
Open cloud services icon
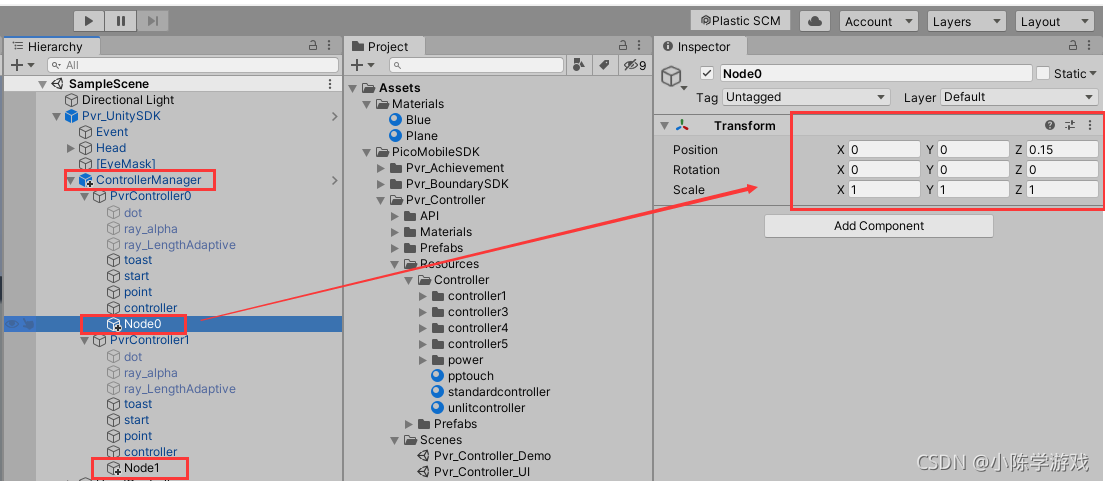click(x=815, y=21)
